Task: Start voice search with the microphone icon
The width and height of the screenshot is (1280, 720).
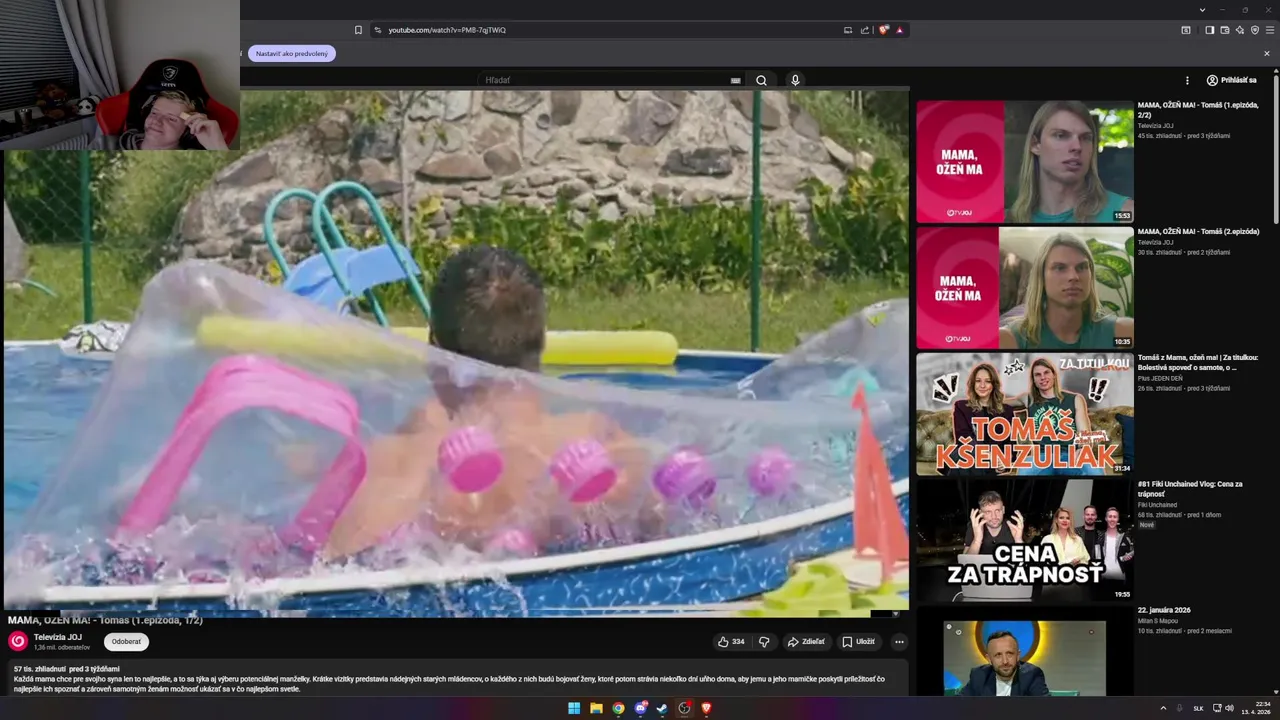Action: tap(795, 80)
